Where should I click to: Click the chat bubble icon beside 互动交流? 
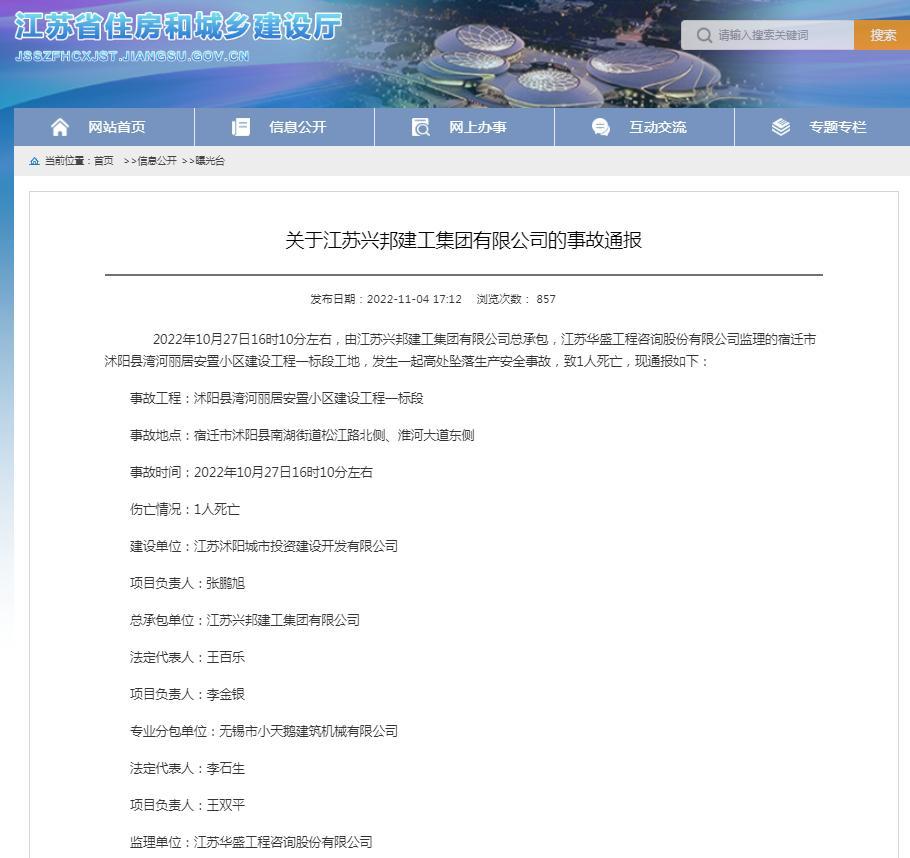(601, 127)
